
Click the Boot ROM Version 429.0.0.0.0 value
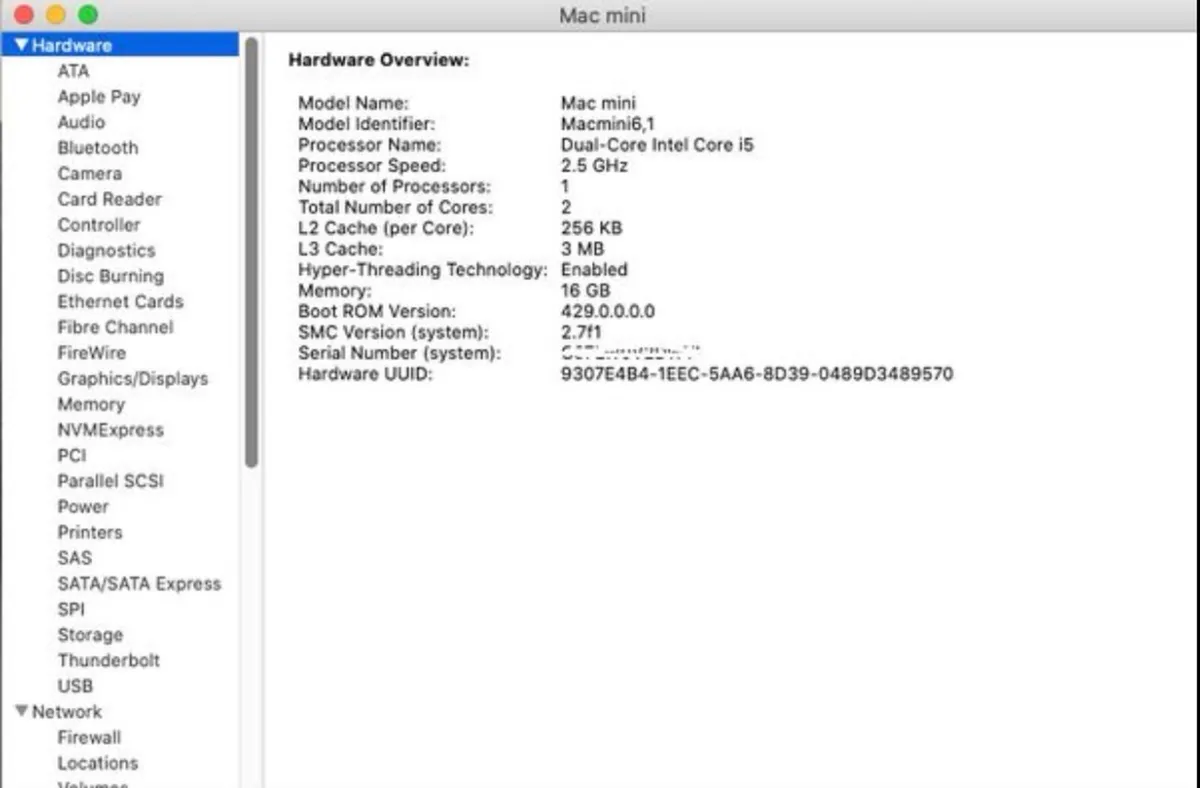[x=608, y=312]
